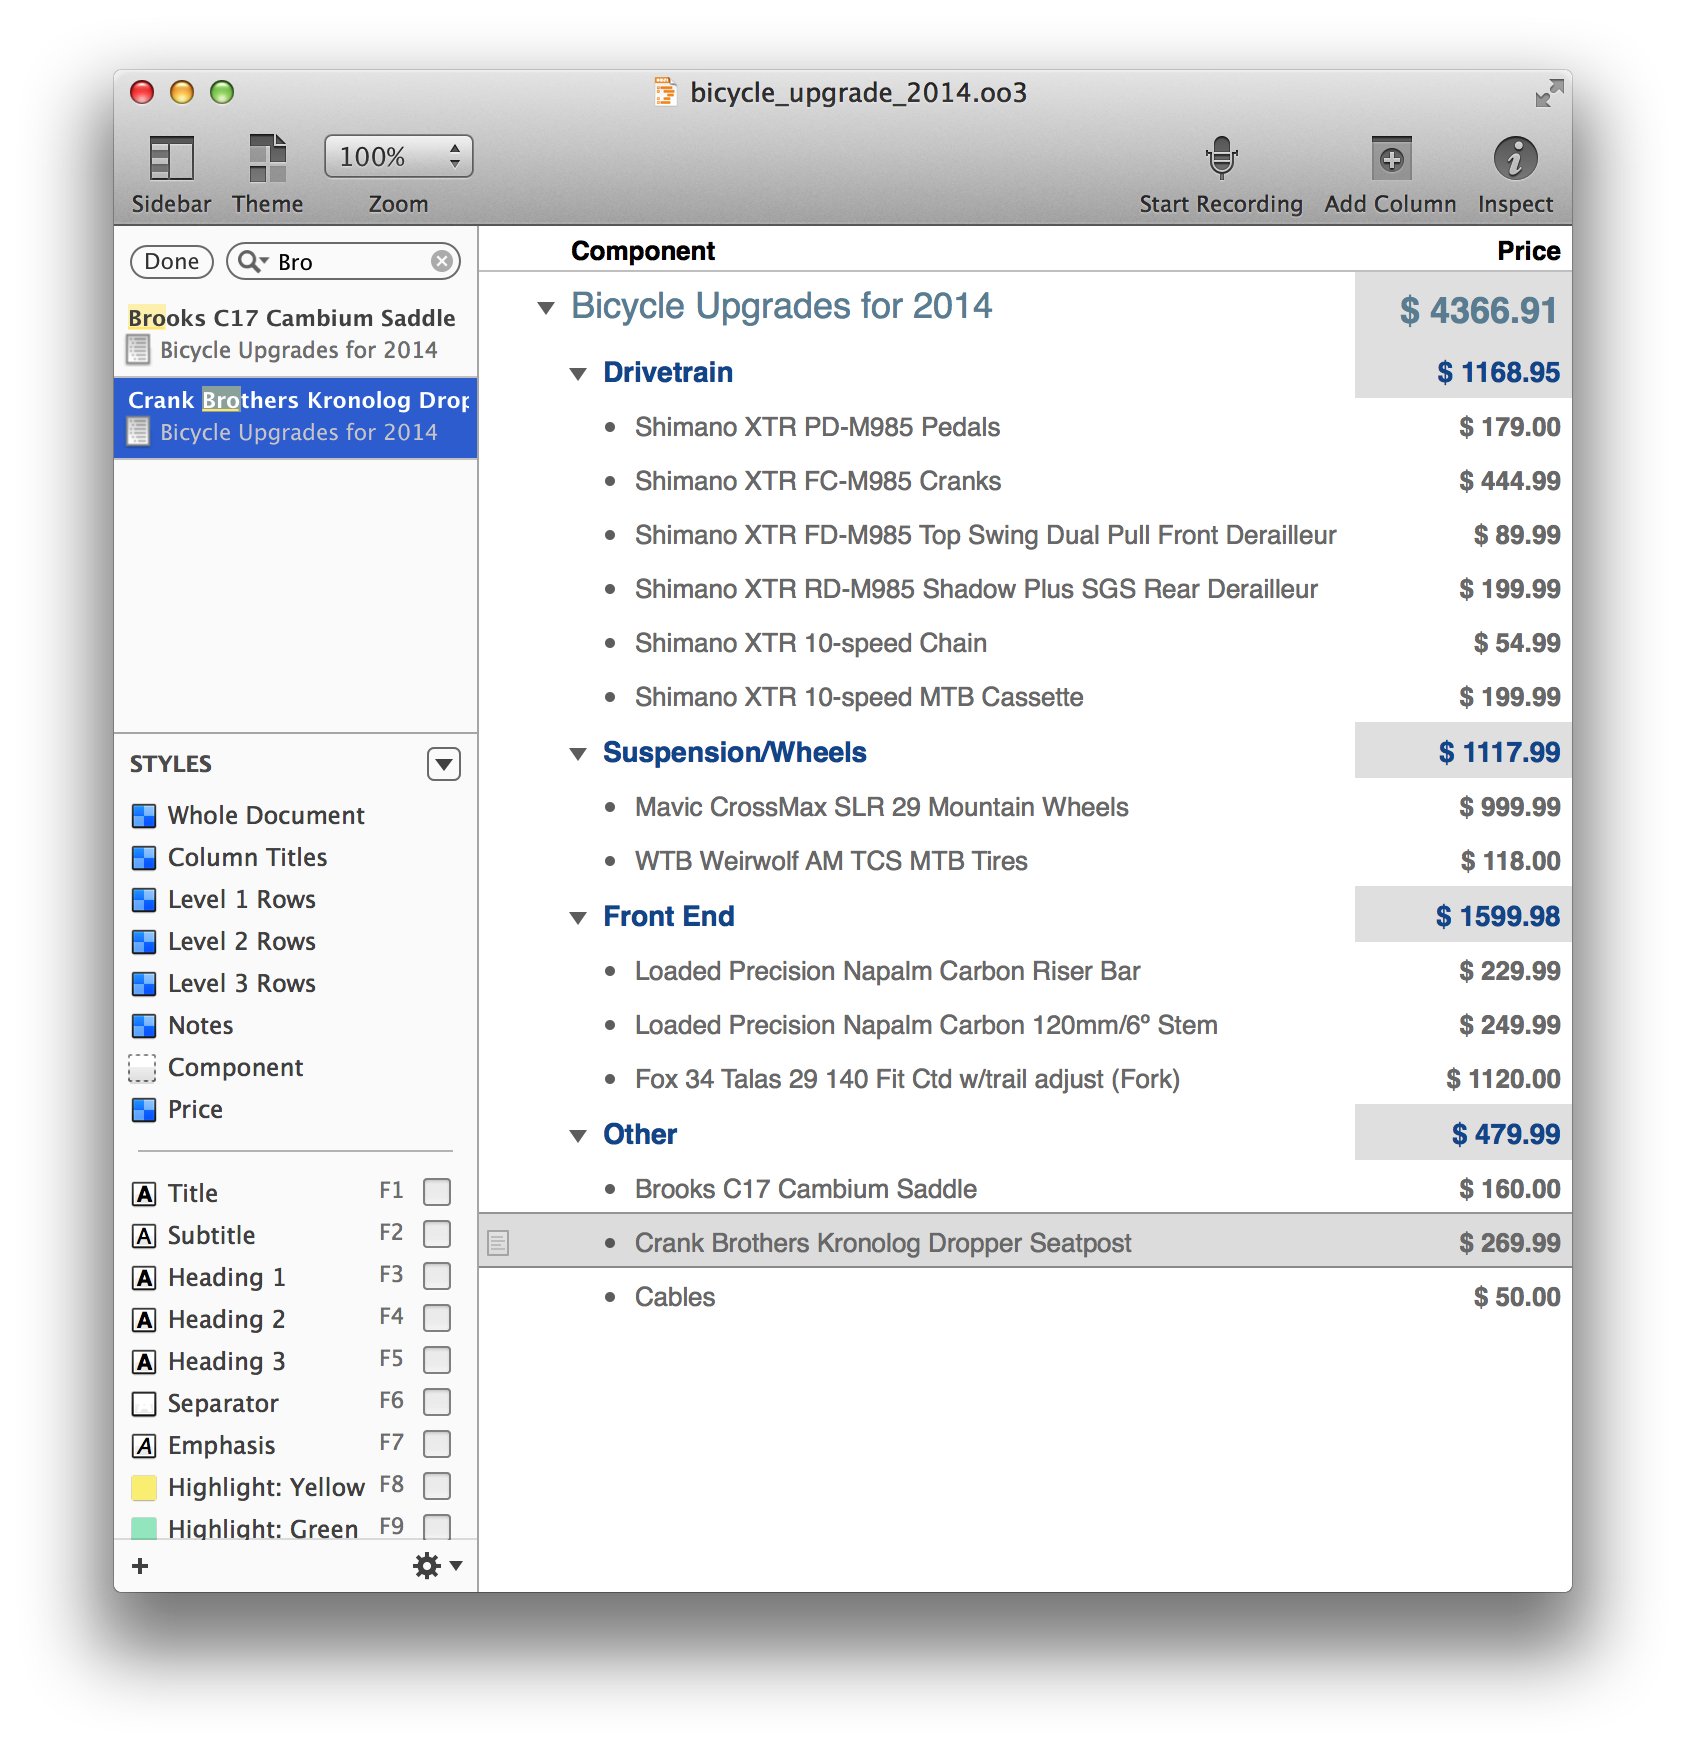Enable the Separator style checkbox
Screen dimensions: 1686x1750
437,1402
